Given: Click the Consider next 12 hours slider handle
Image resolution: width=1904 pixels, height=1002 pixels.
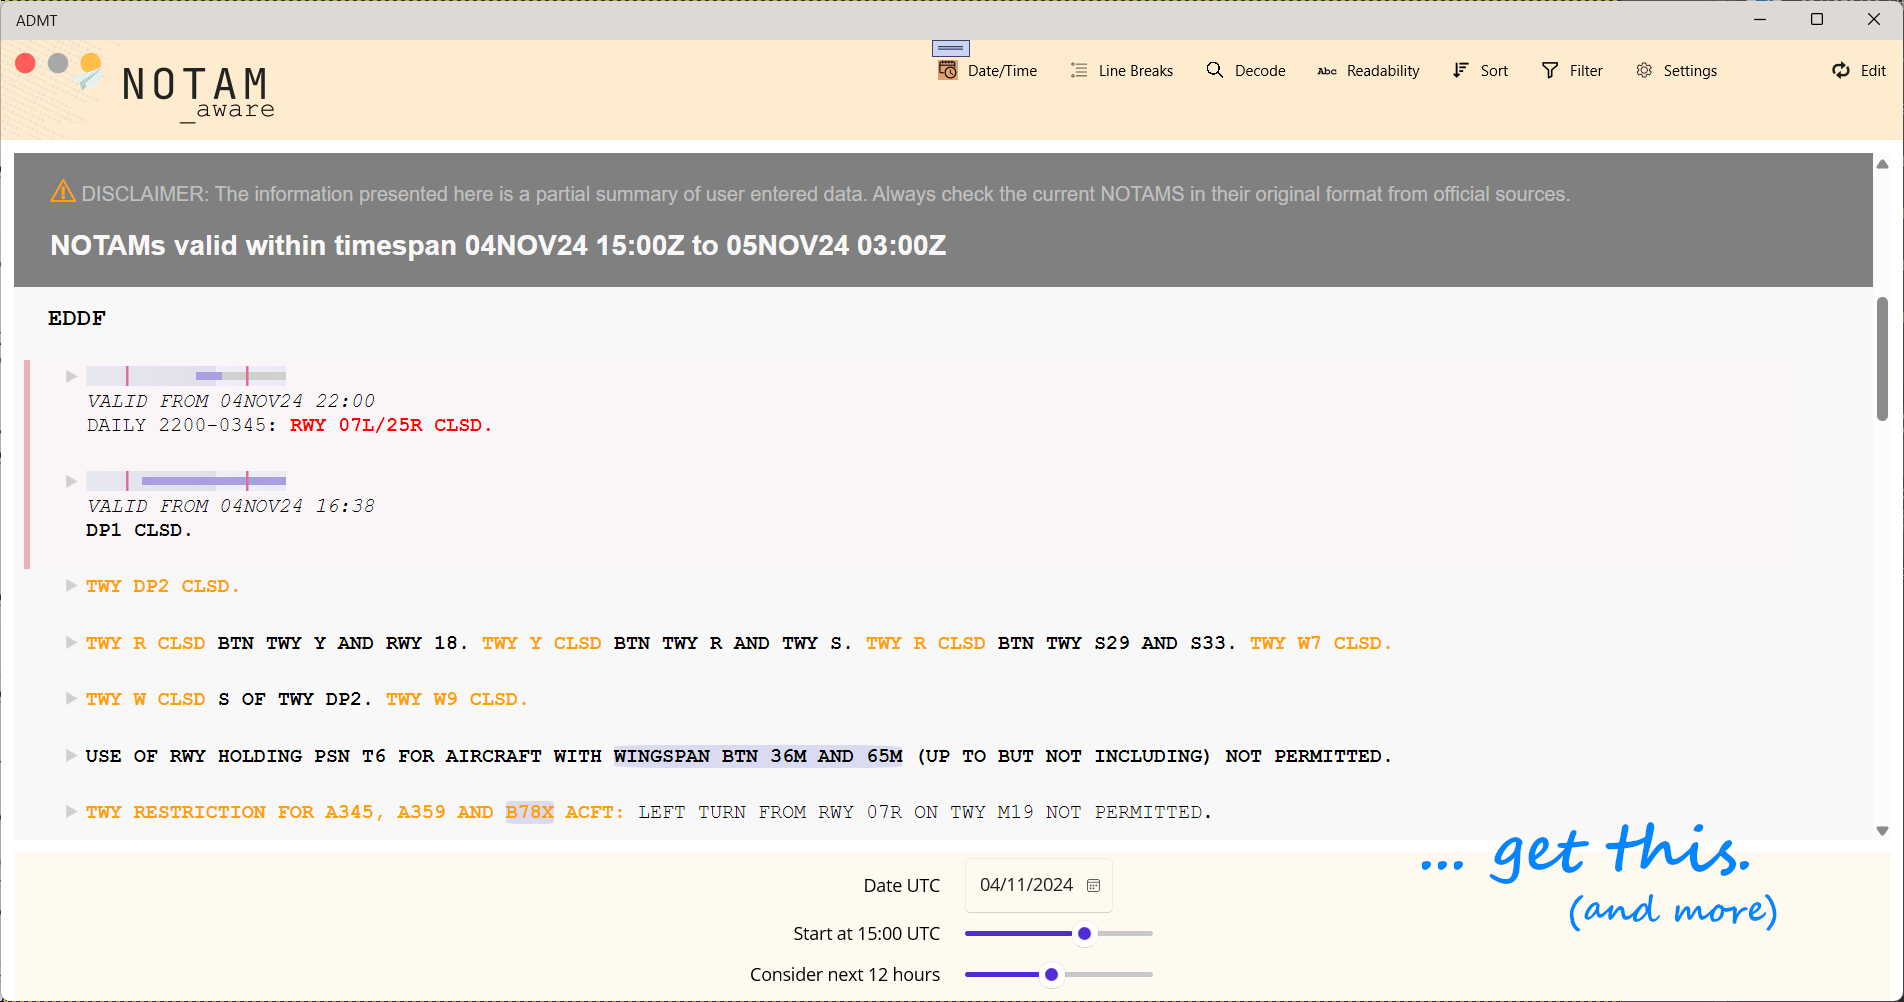Looking at the screenshot, I should click(x=1051, y=975).
